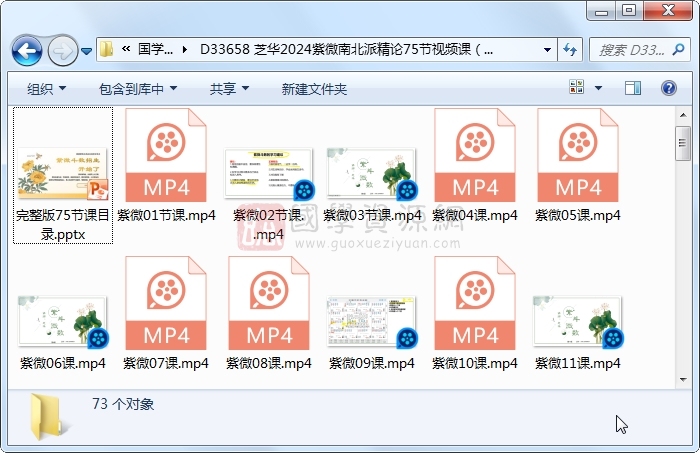Select 完整版75节课目录.pptx thumbnail

coord(63,173)
